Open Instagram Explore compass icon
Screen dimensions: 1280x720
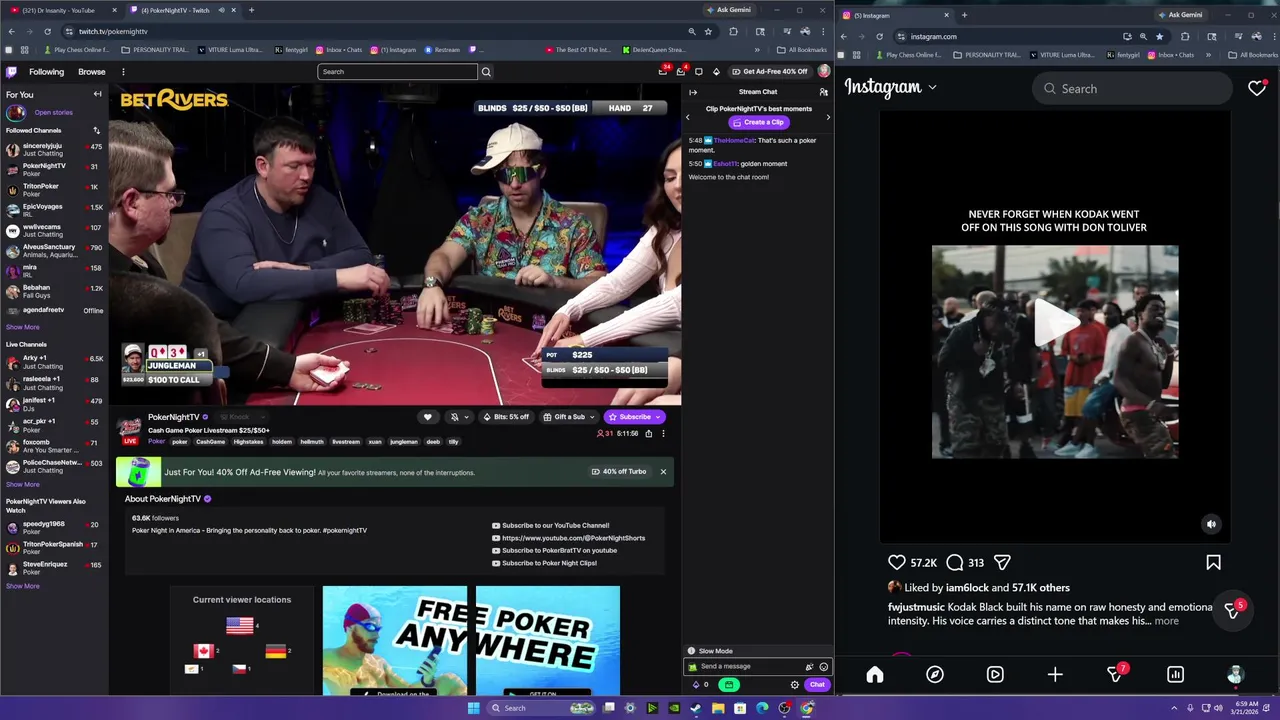coord(935,675)
